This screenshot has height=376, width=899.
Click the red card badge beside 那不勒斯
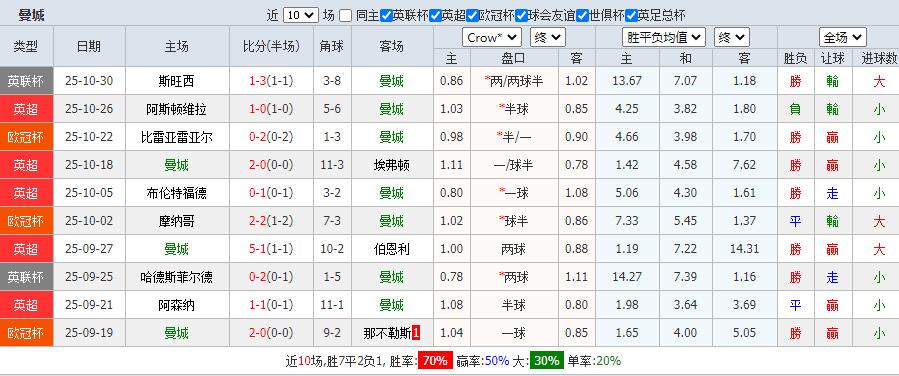(416, 333)
